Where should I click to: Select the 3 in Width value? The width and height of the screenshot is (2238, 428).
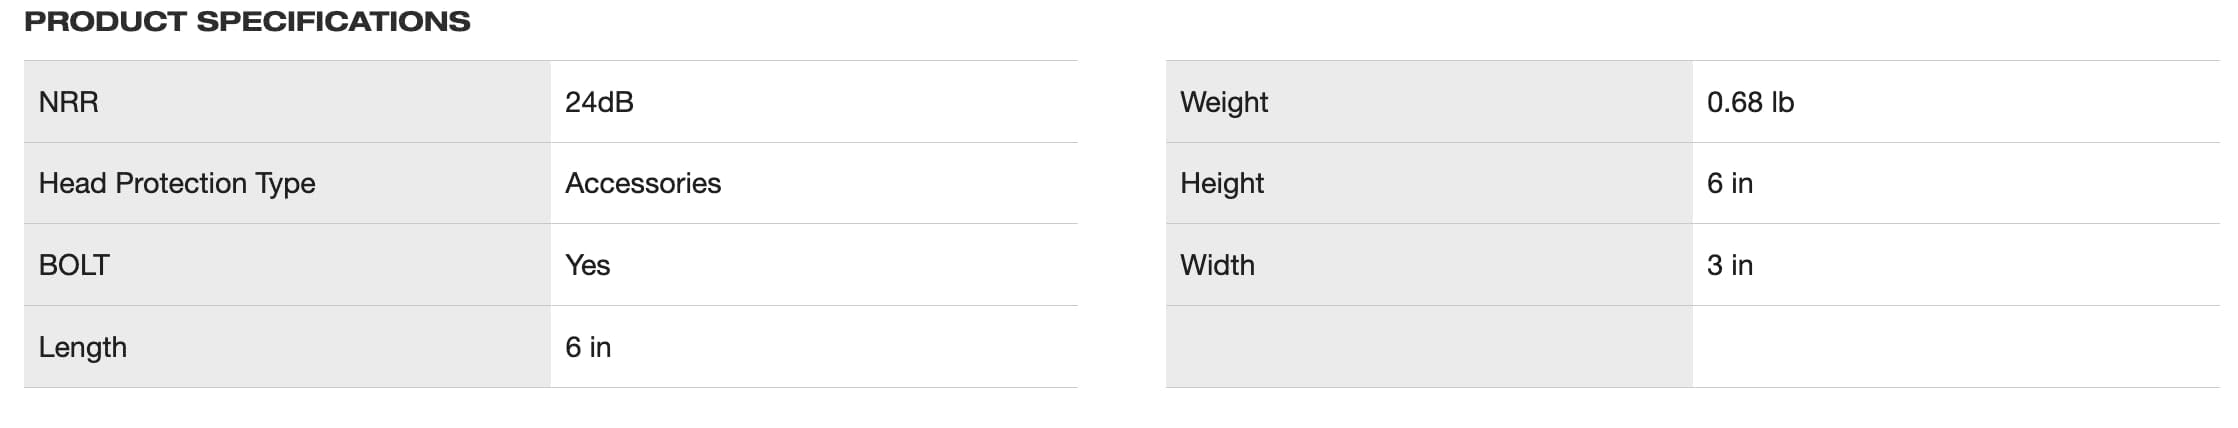coord(1730,265)
